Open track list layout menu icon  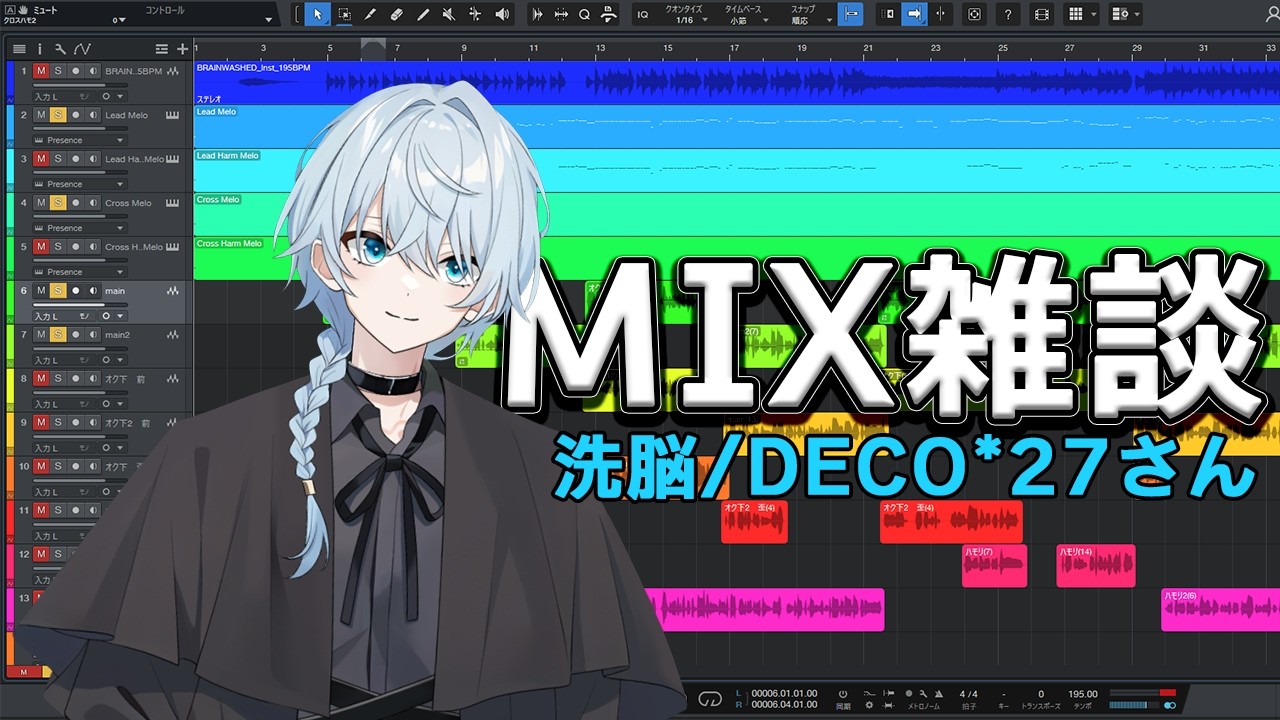(161, 48)
